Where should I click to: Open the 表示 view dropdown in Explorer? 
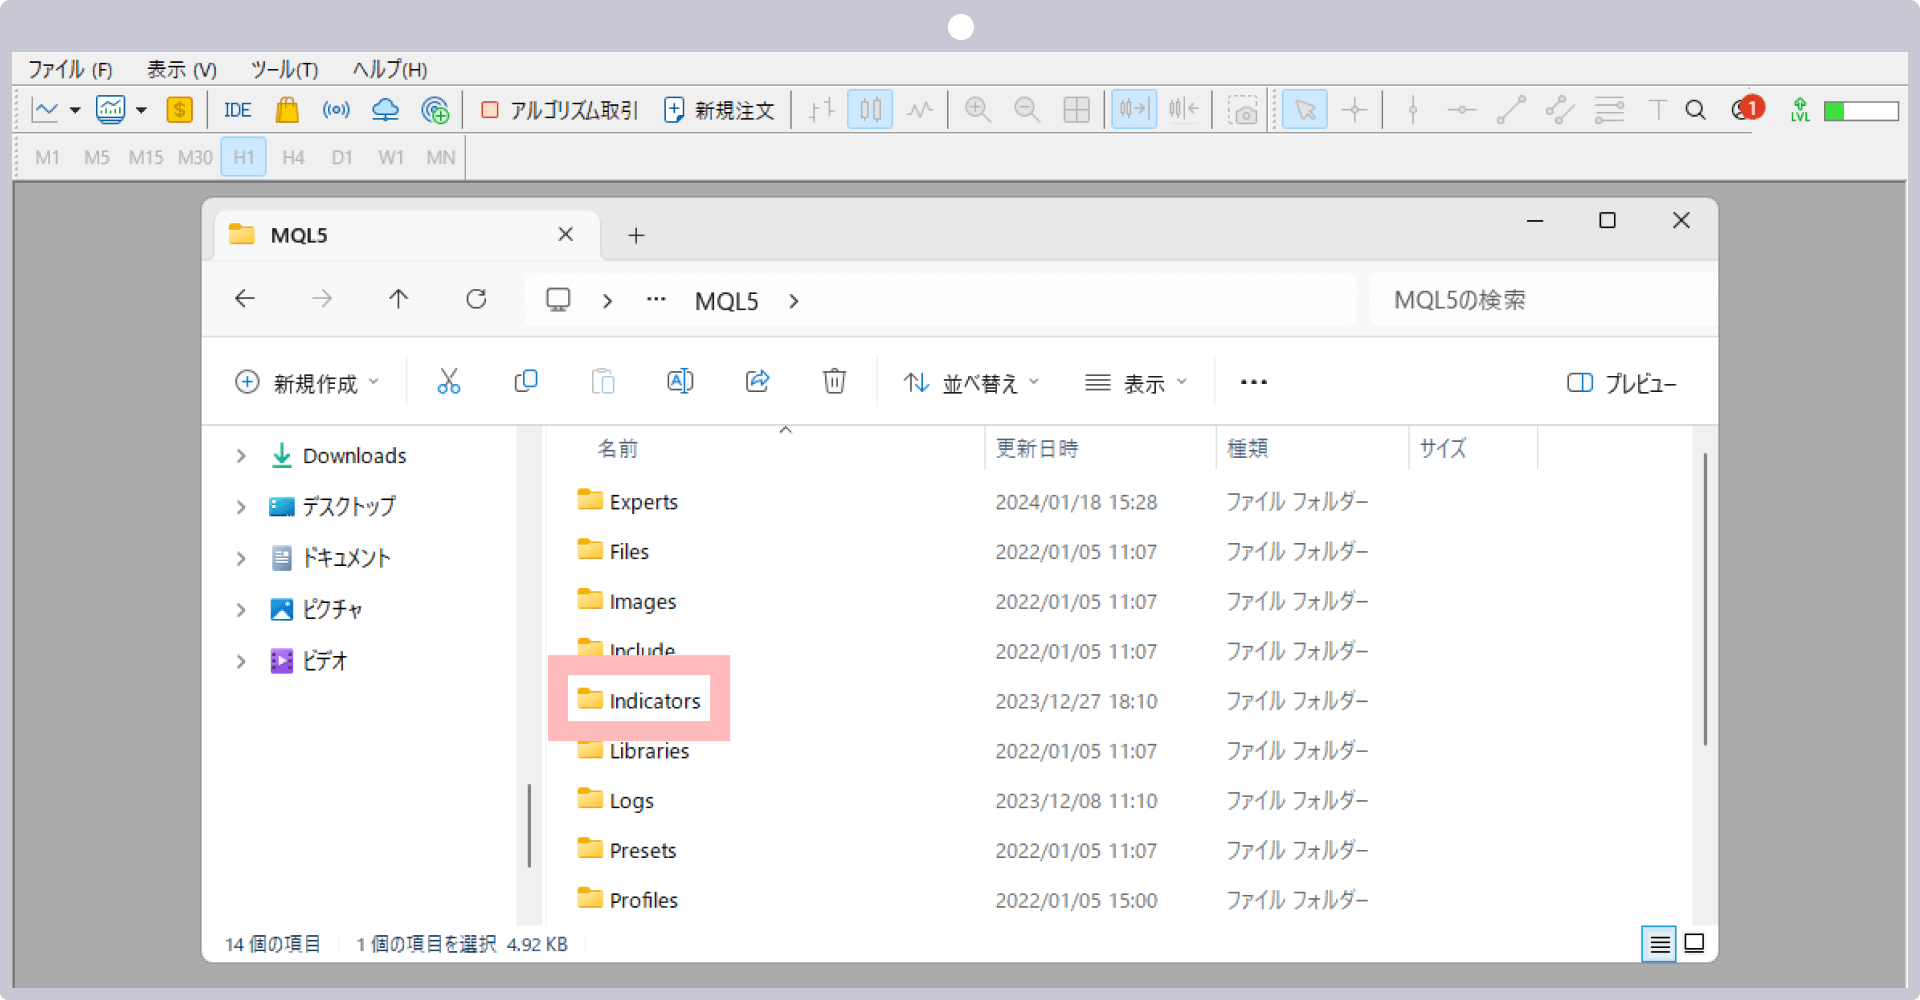(x=1136, y=383)
